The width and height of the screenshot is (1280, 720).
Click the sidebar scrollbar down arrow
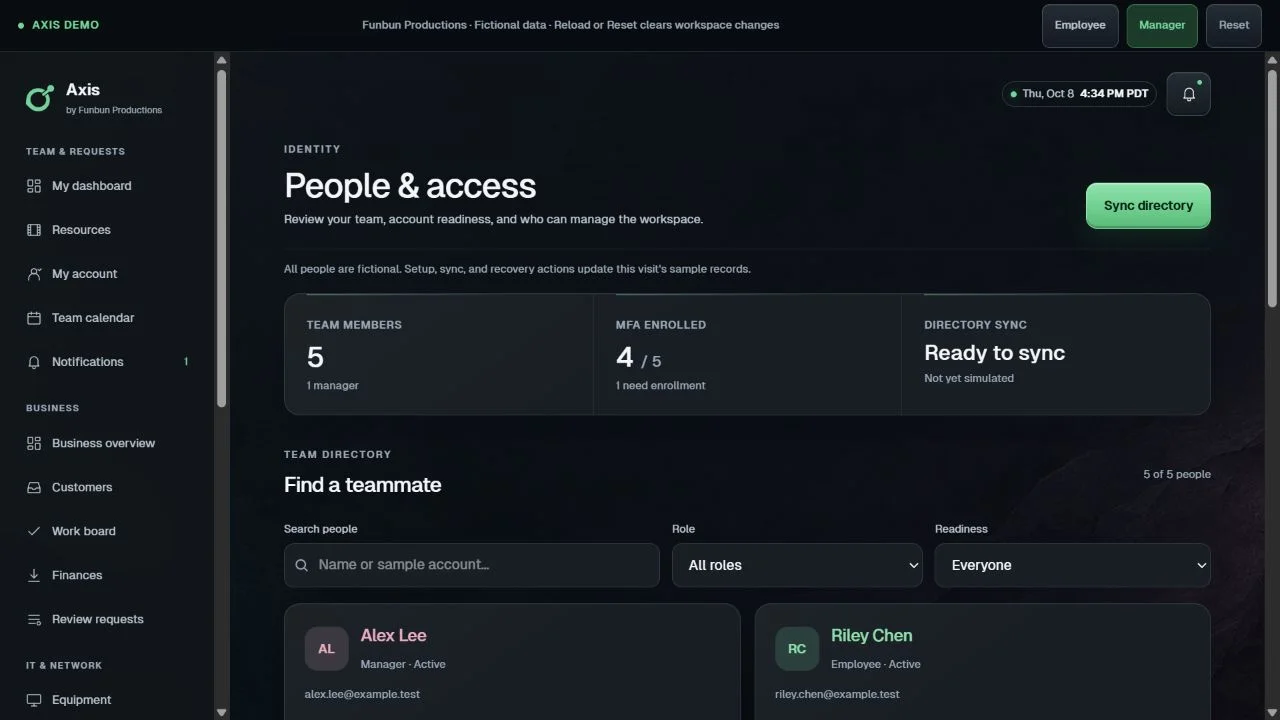point(221,712)
